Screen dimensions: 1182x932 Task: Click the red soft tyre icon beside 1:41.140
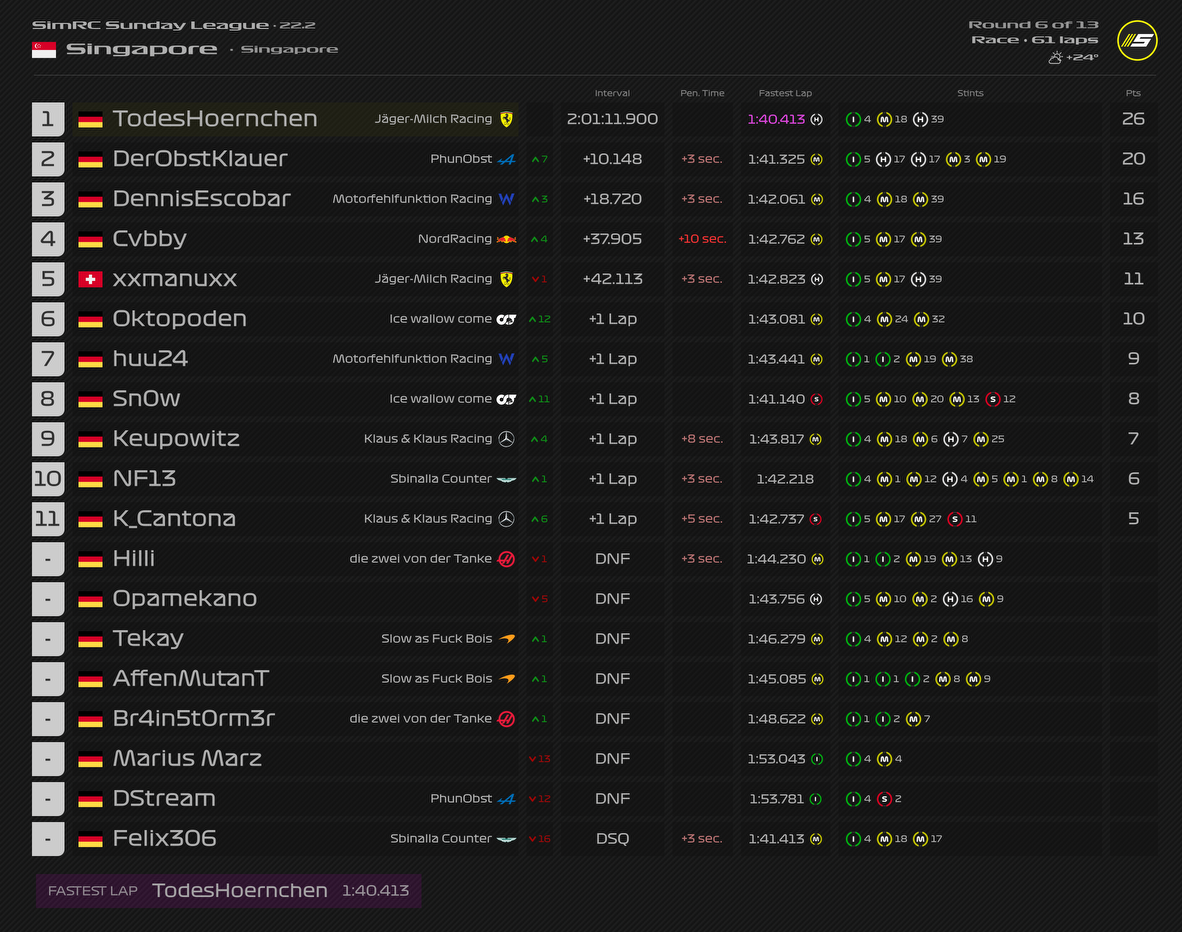click(x=816, y=399)
